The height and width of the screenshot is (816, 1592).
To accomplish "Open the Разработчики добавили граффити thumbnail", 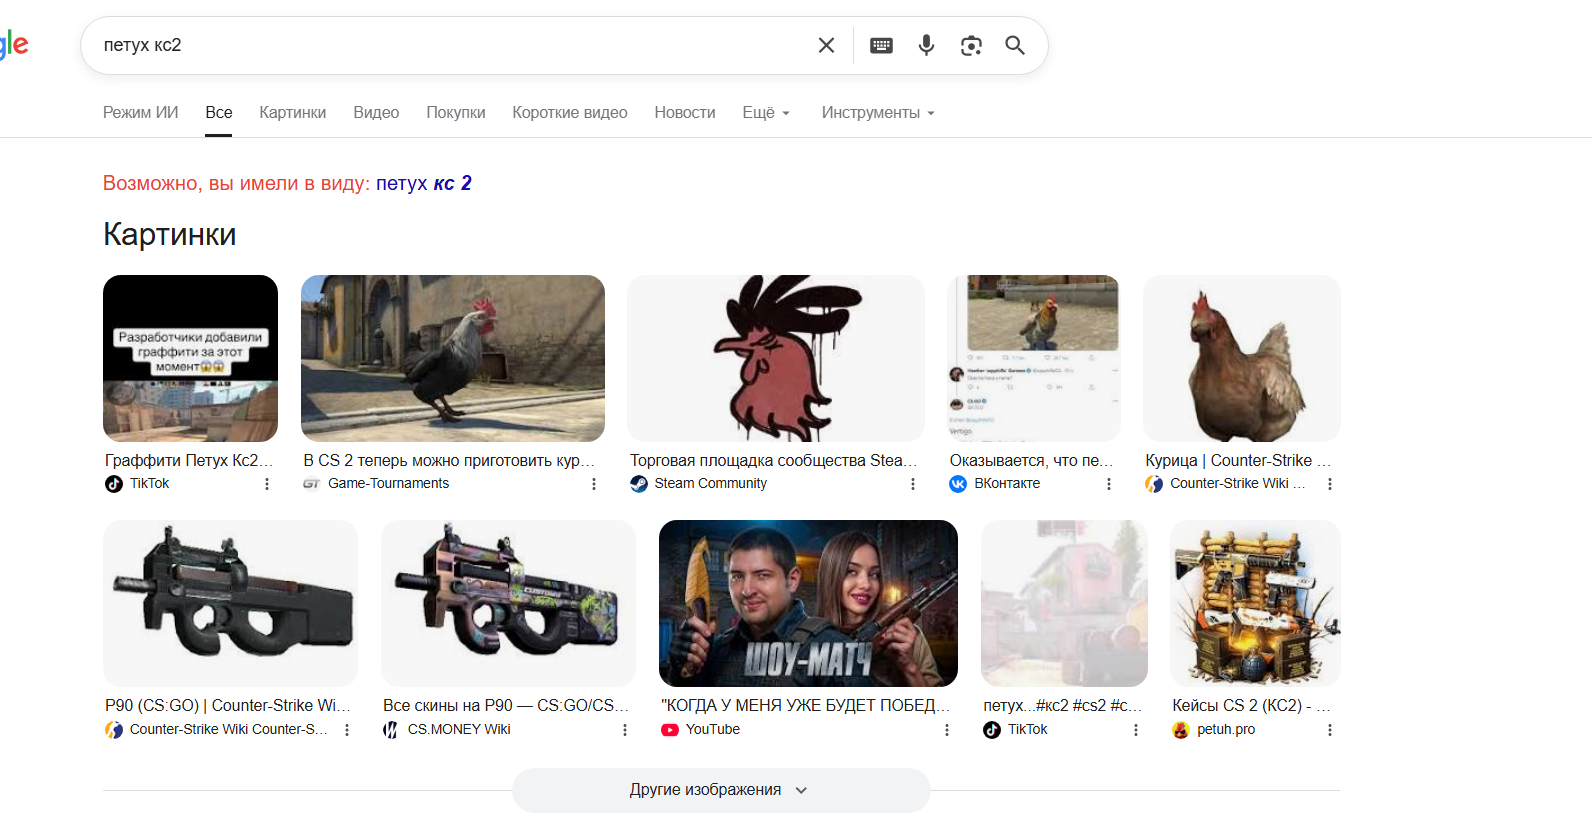I will tap(190, 358).
